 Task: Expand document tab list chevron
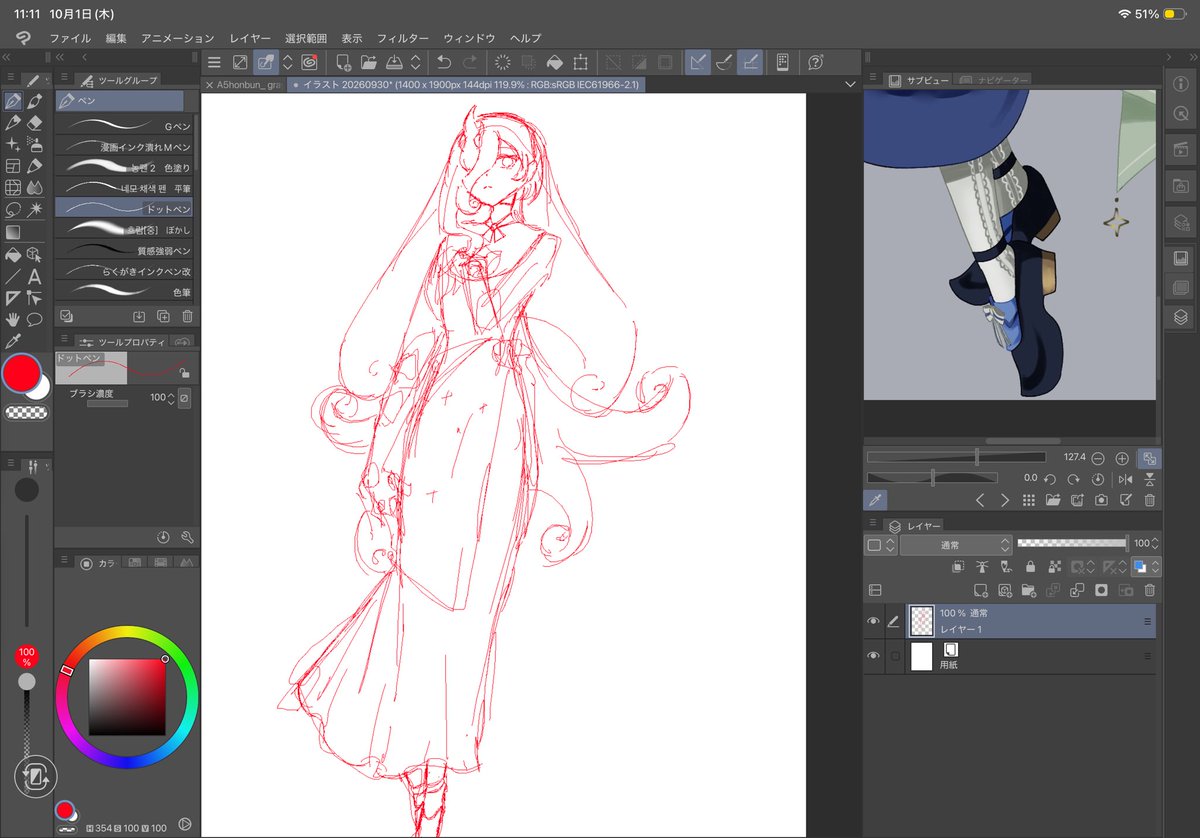click(x=850, y=85)
